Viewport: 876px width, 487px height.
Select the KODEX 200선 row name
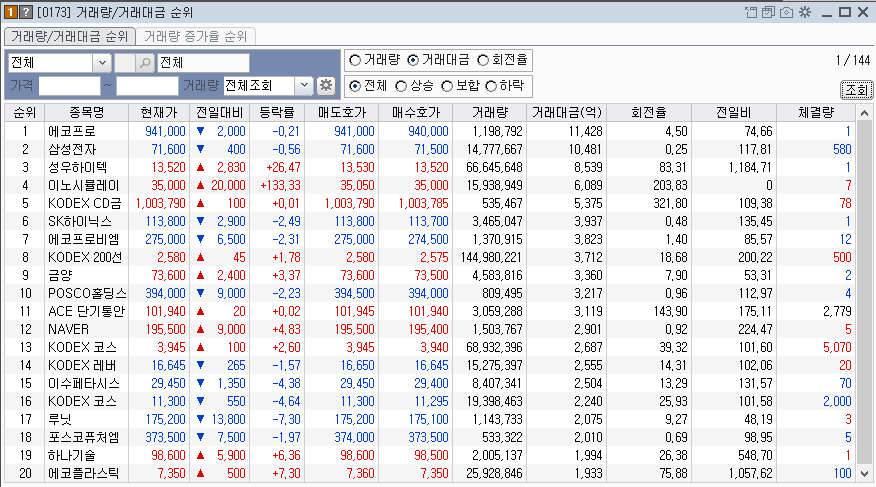85,257
